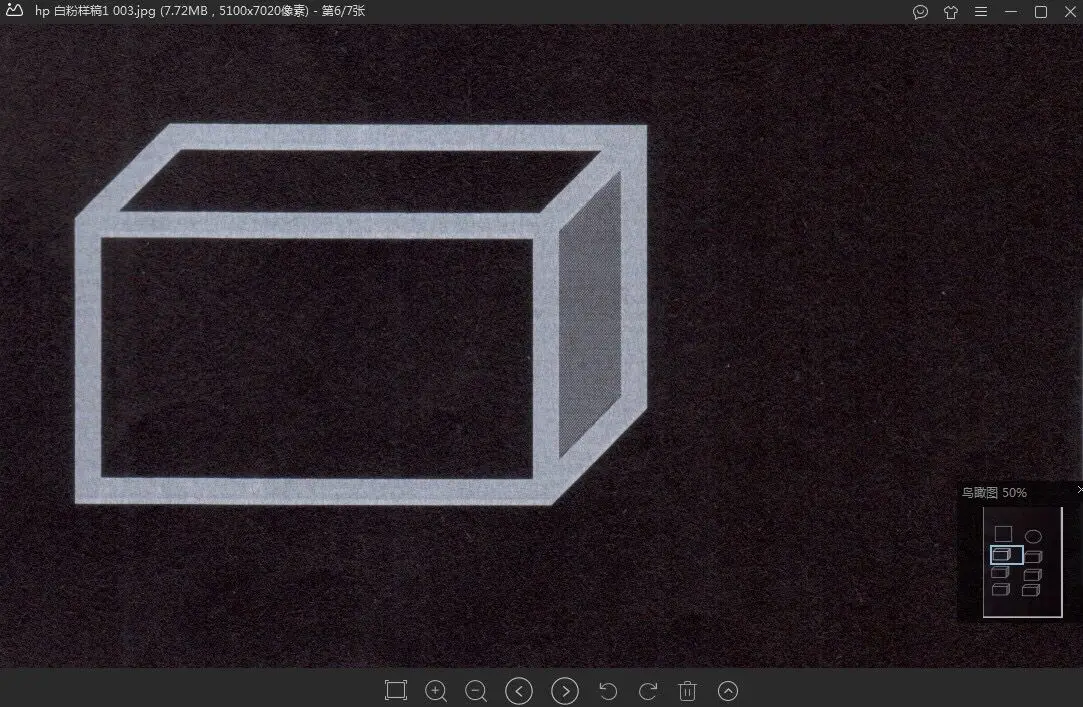Open the main hamburger menu
The image size is (1083, 707).
pos(981,12)
